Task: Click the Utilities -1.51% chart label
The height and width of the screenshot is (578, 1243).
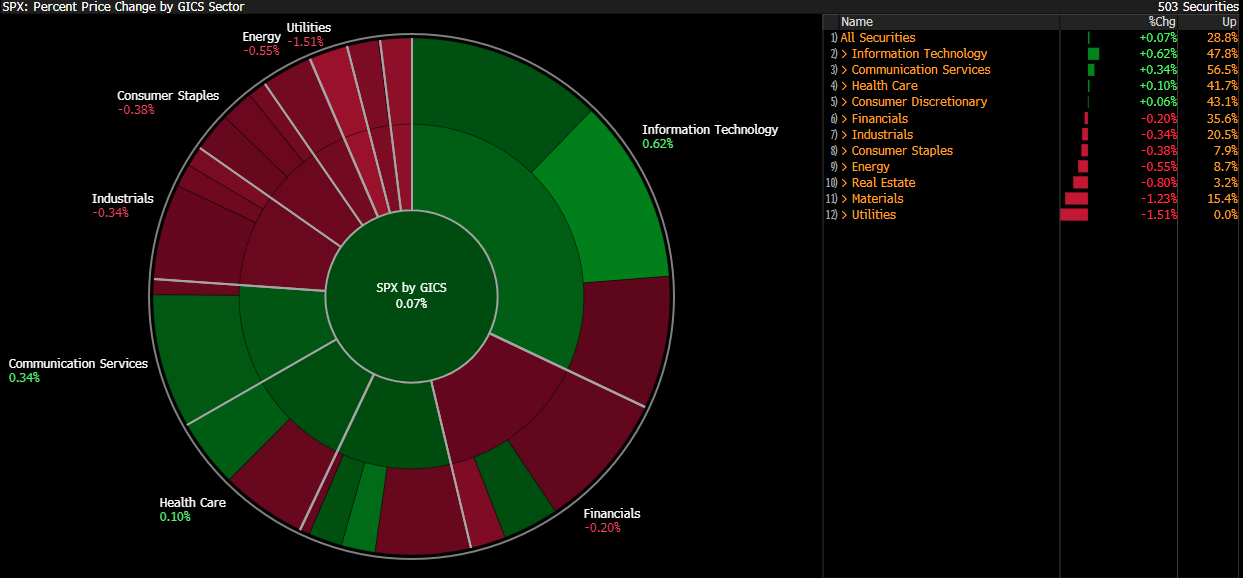Action: coord(308,34)
